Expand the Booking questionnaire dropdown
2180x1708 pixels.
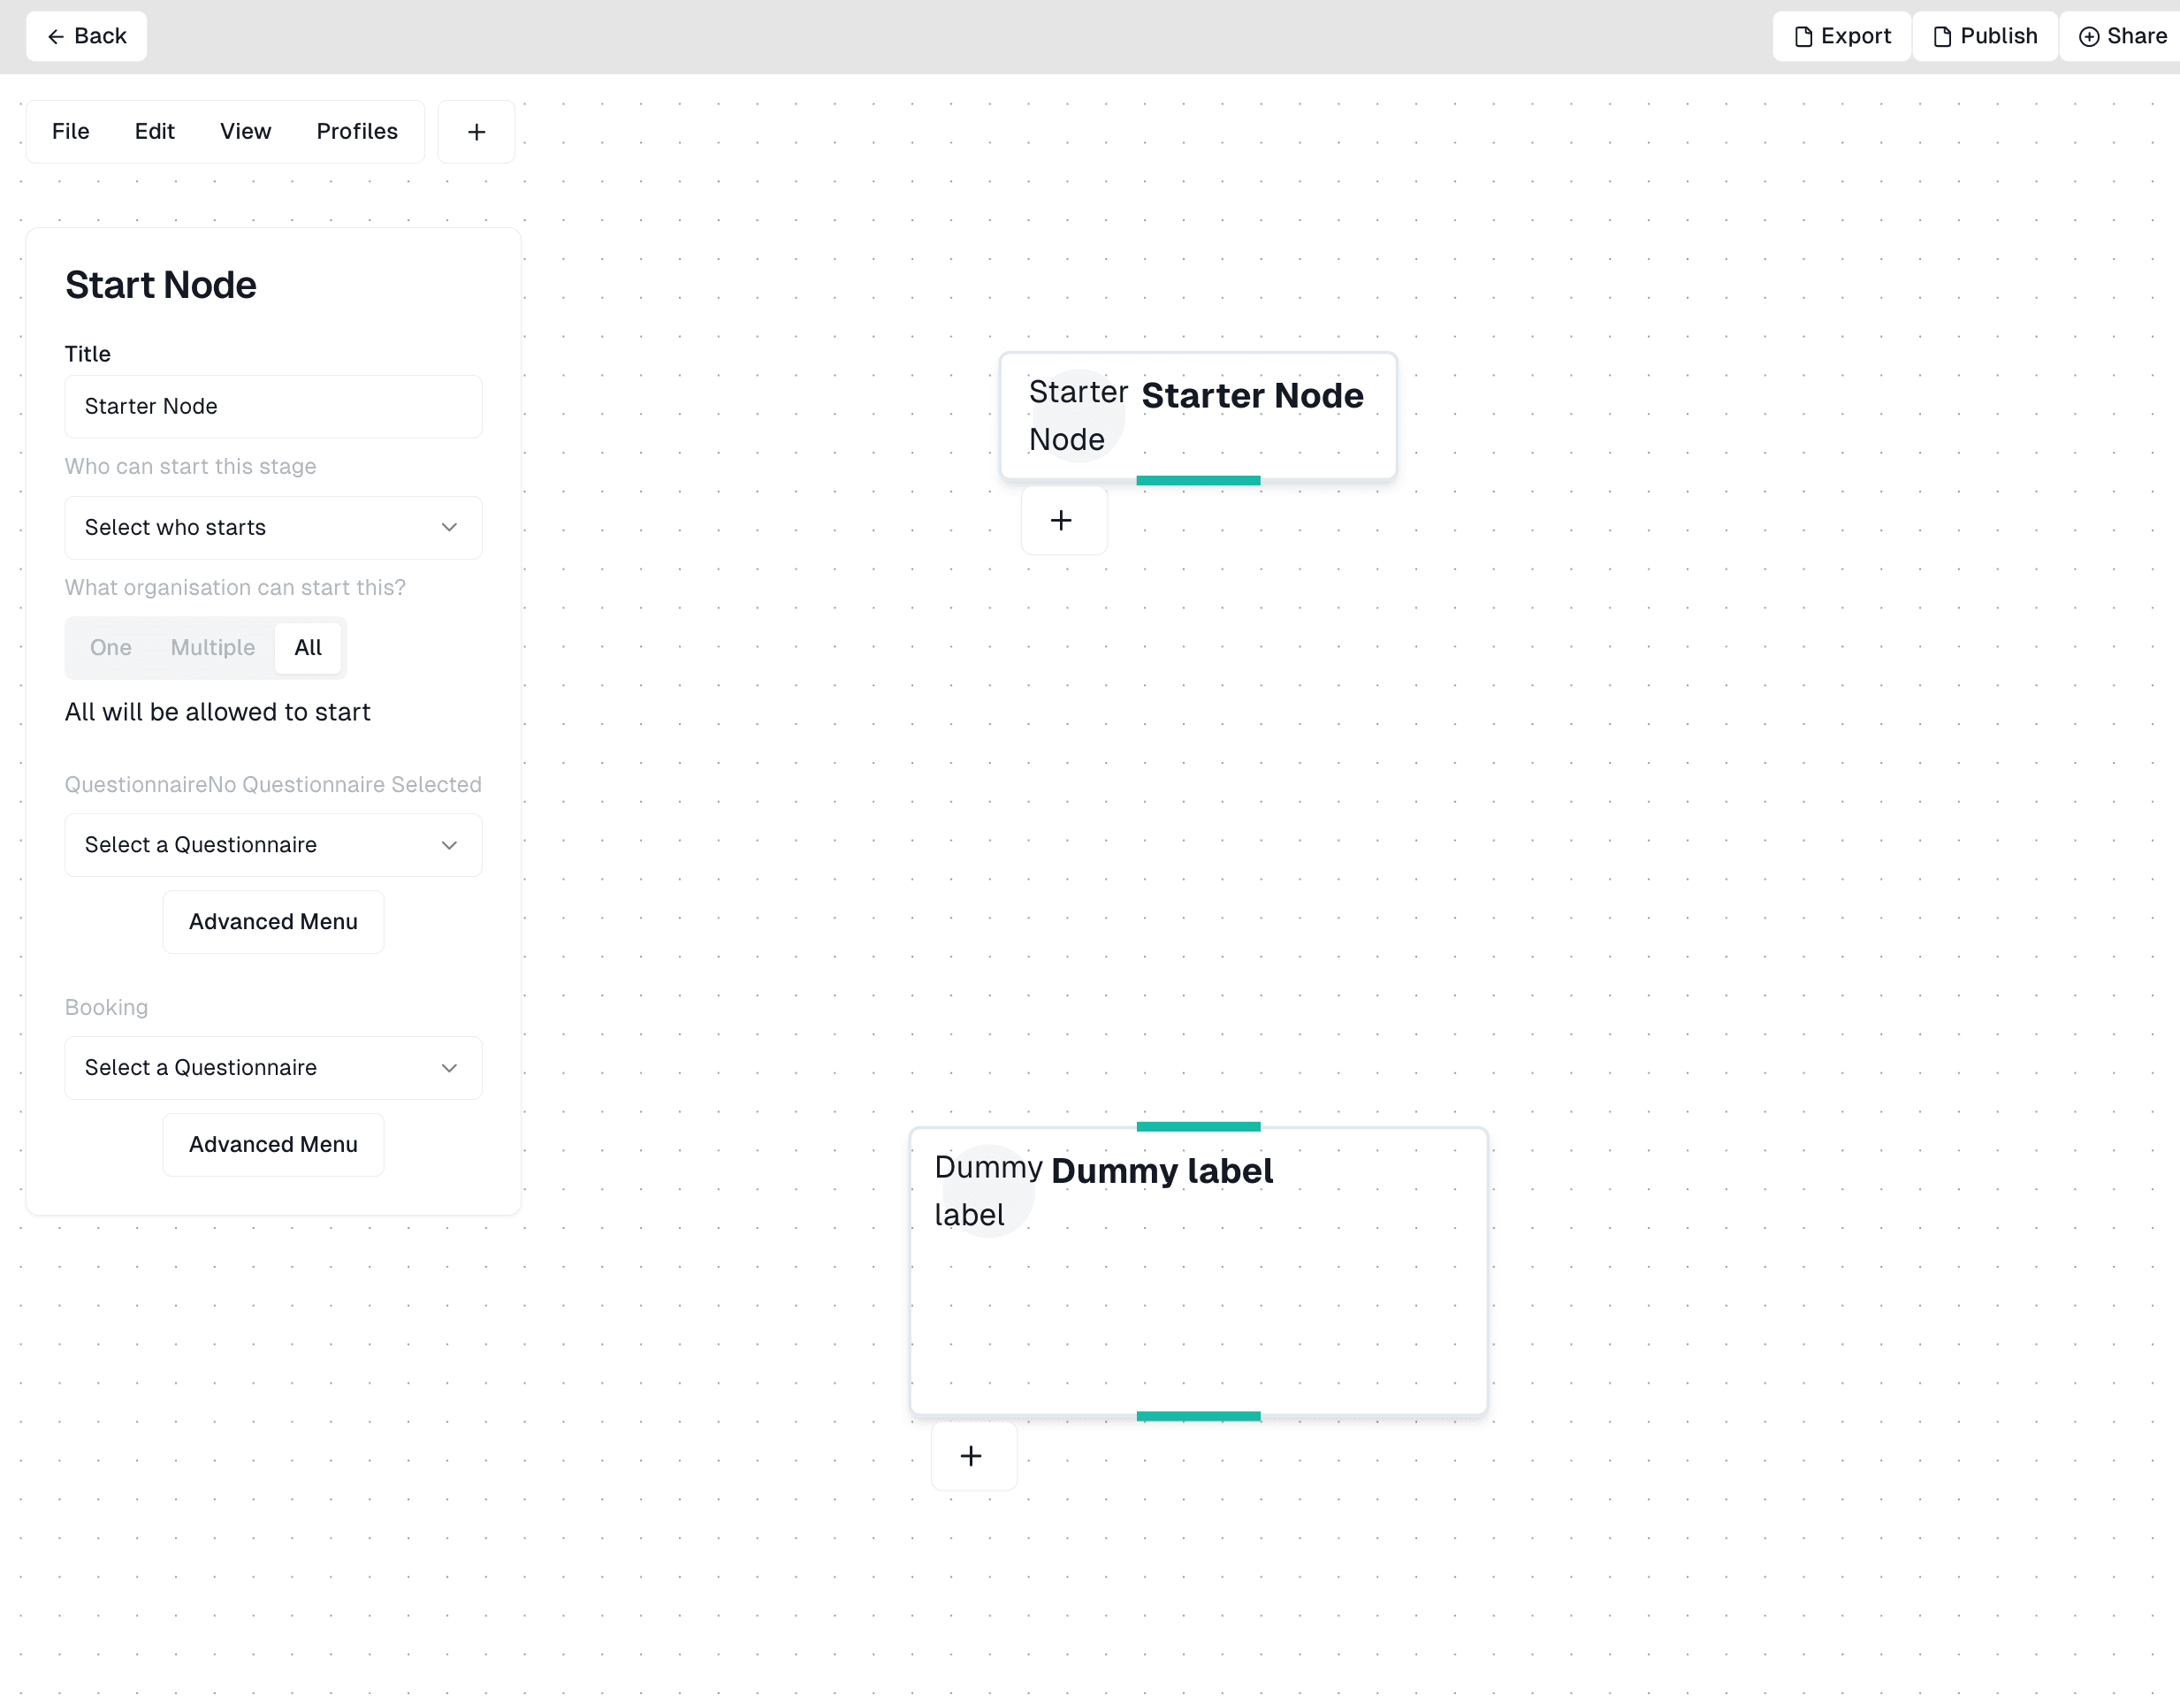274,1067
